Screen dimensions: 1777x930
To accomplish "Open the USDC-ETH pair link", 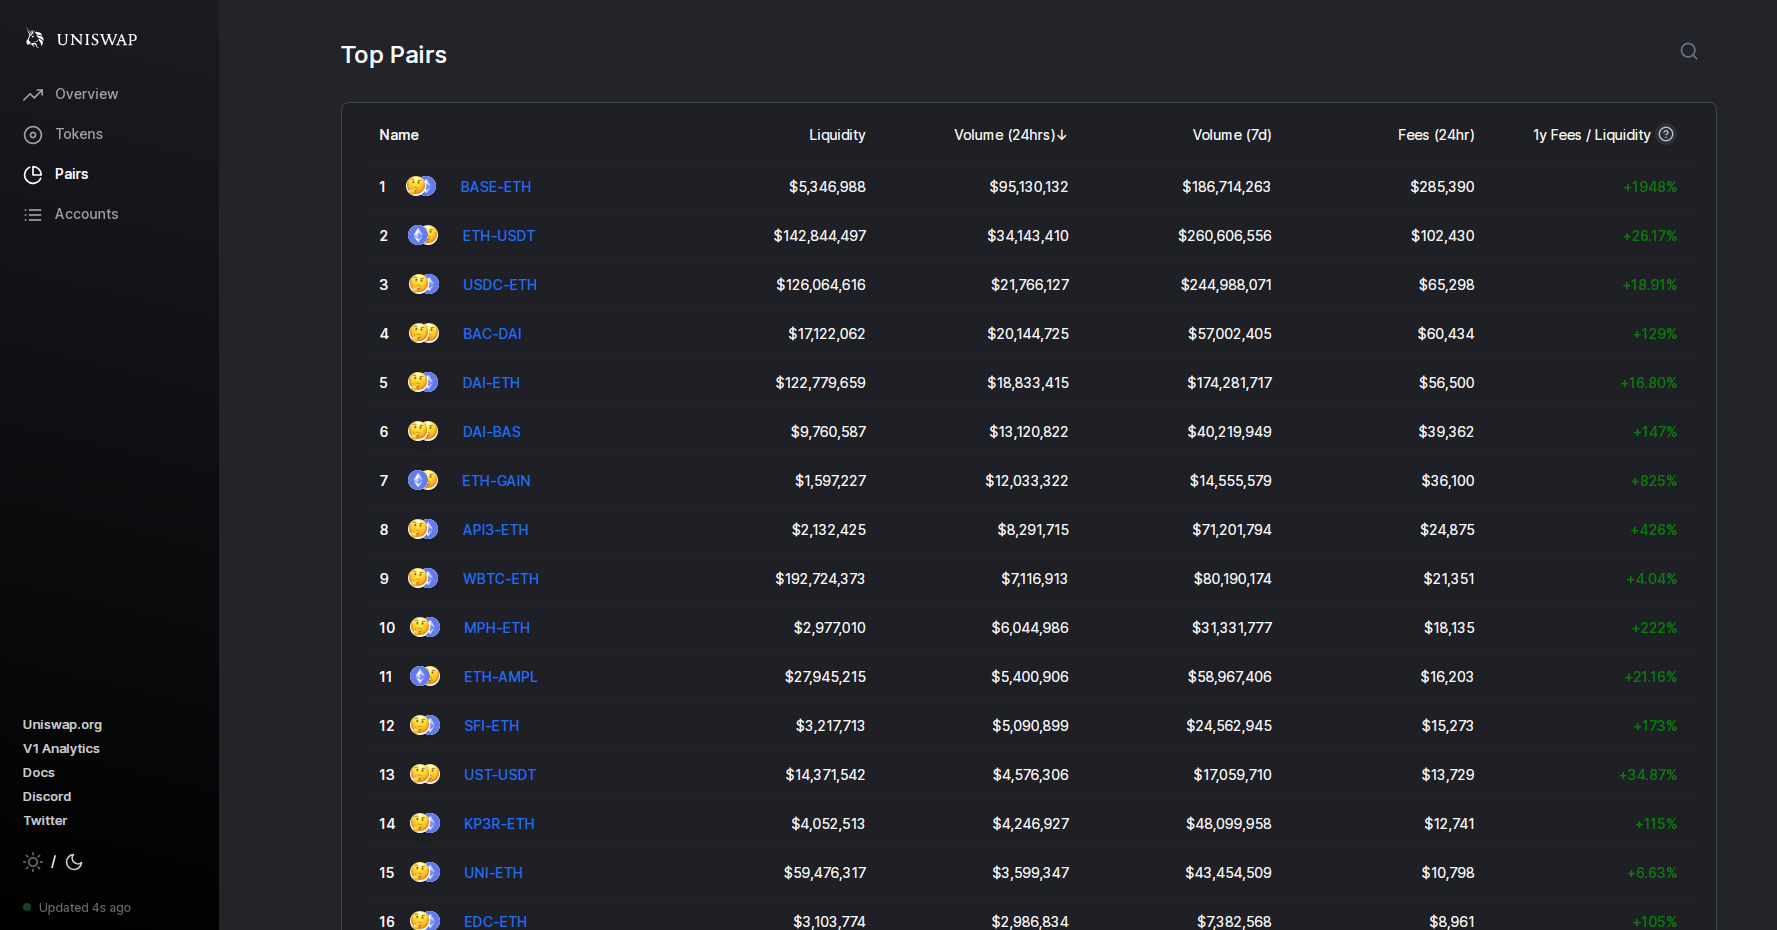I will coord(500,285).
